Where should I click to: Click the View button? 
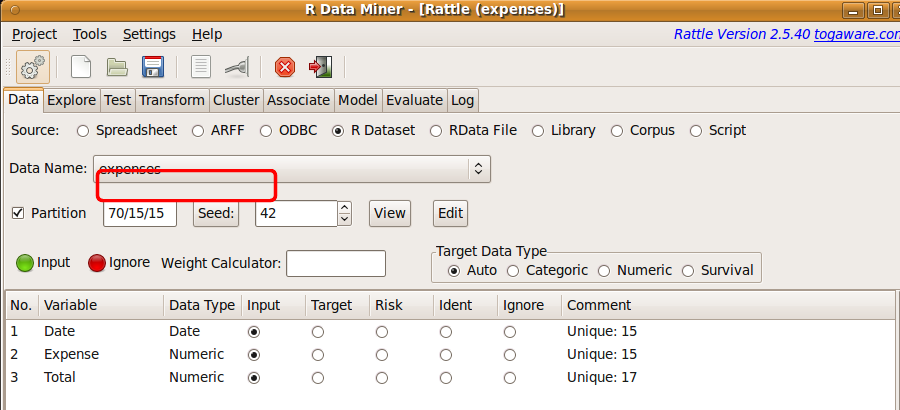pos(390,213)
